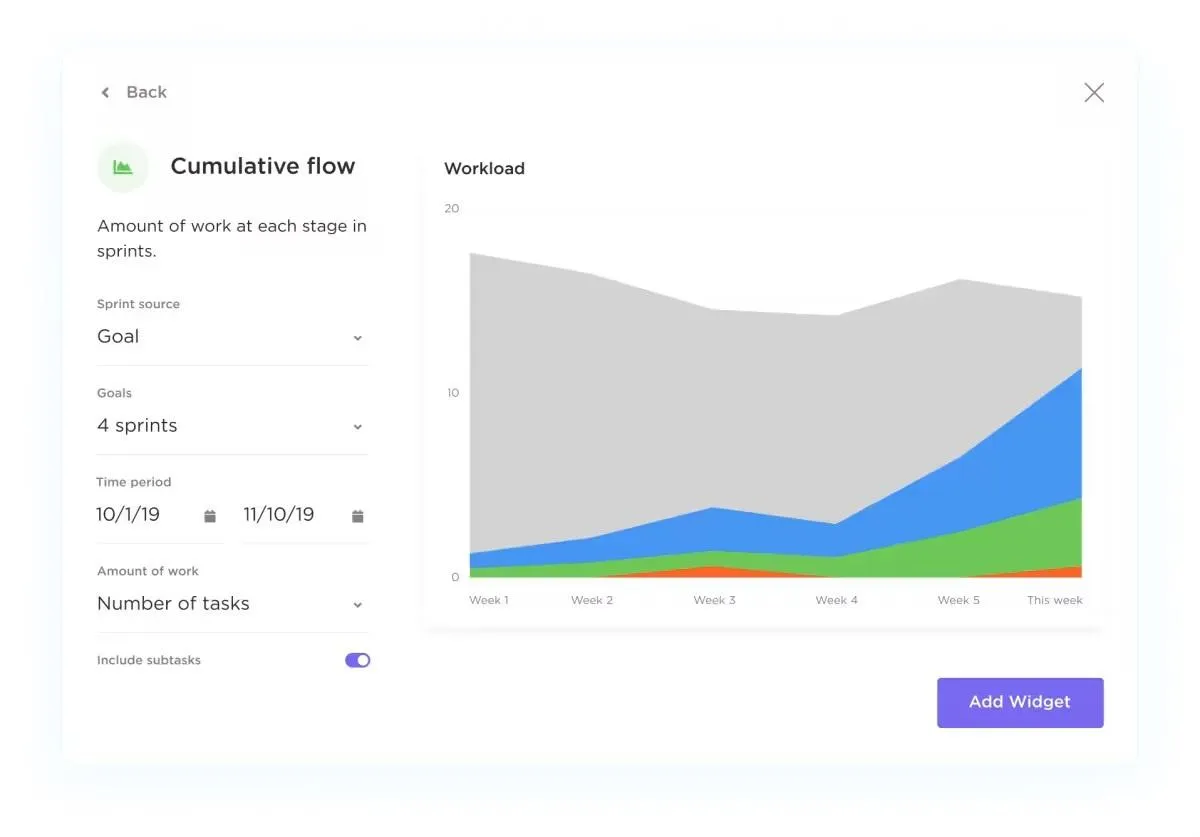Close the widget dialog with X

point(1094,92)
